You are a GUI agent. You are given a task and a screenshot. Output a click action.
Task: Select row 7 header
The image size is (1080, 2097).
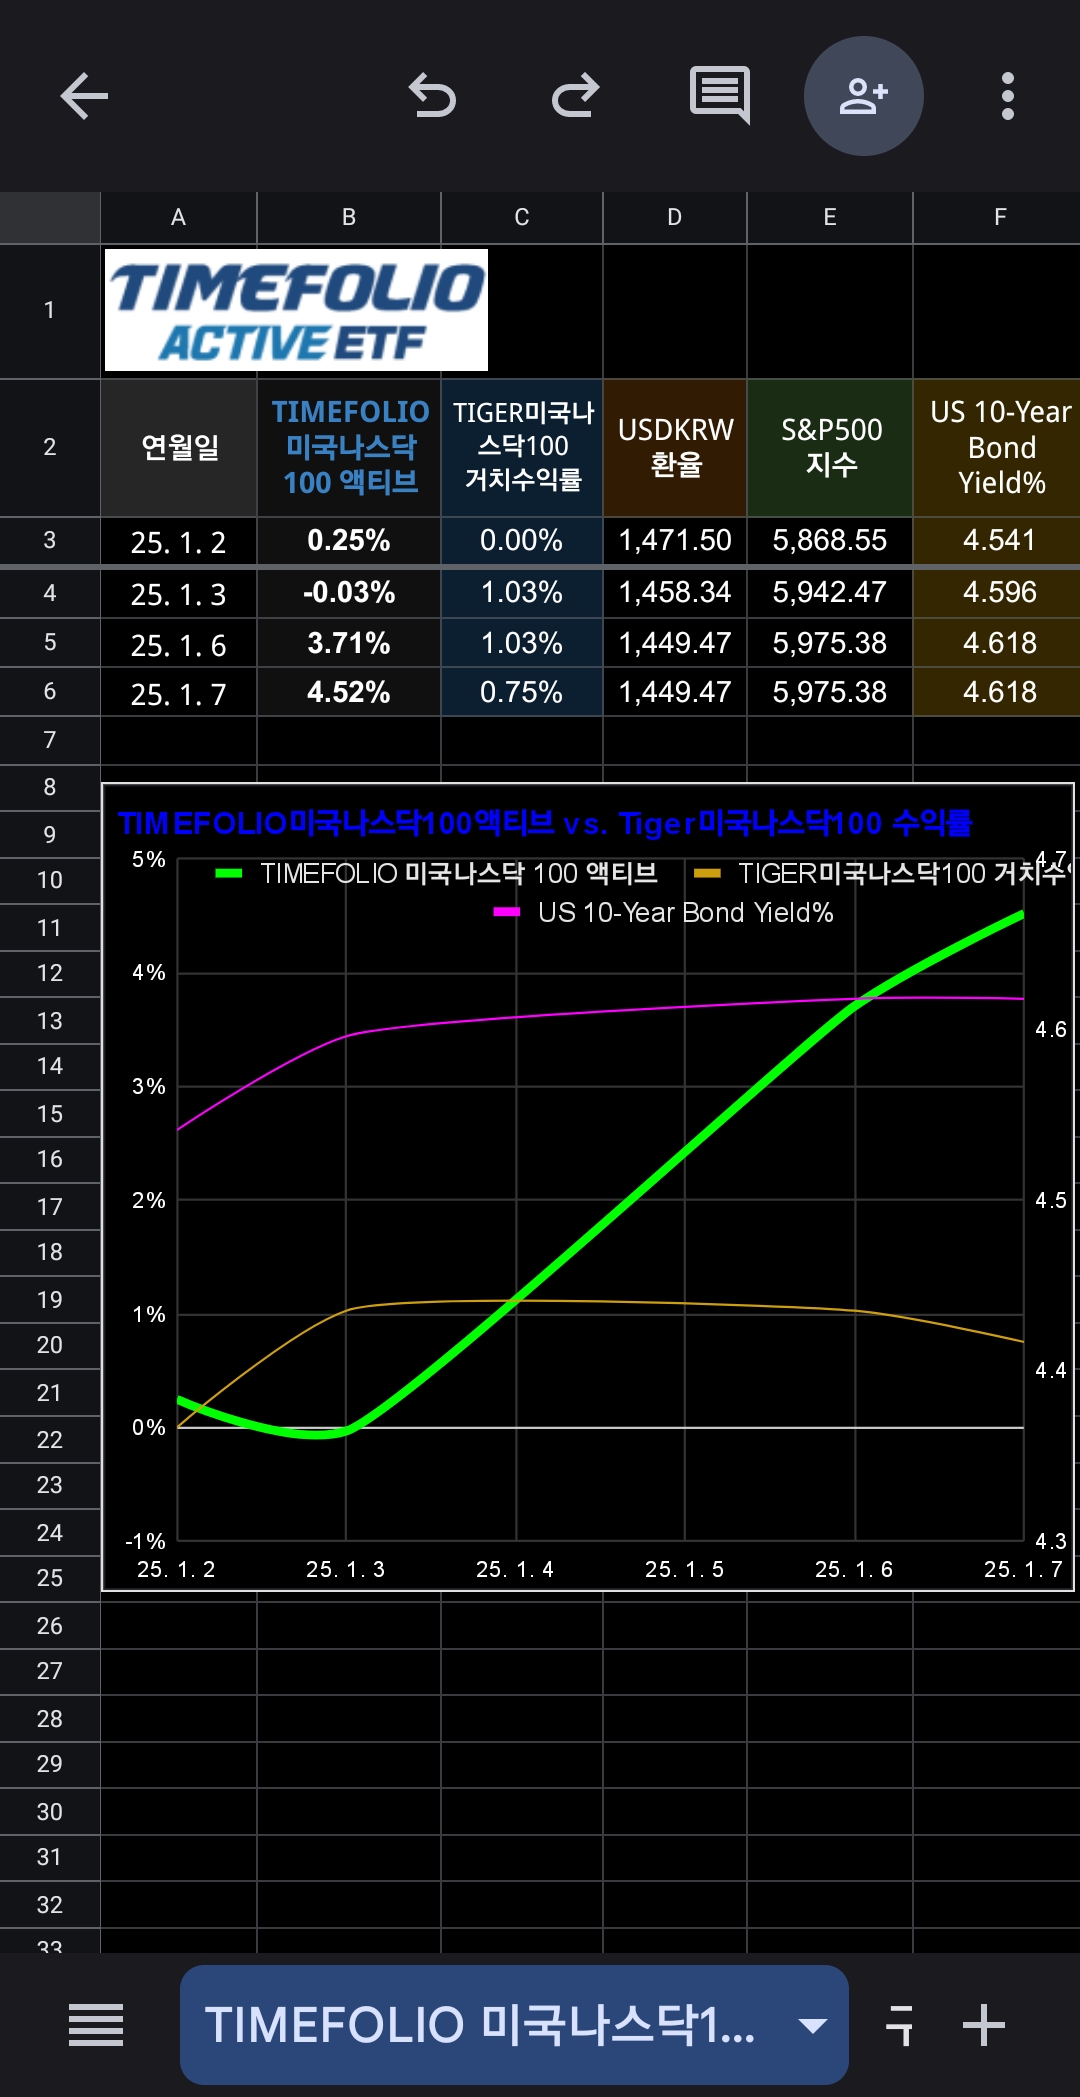click(x=50, y=741)
